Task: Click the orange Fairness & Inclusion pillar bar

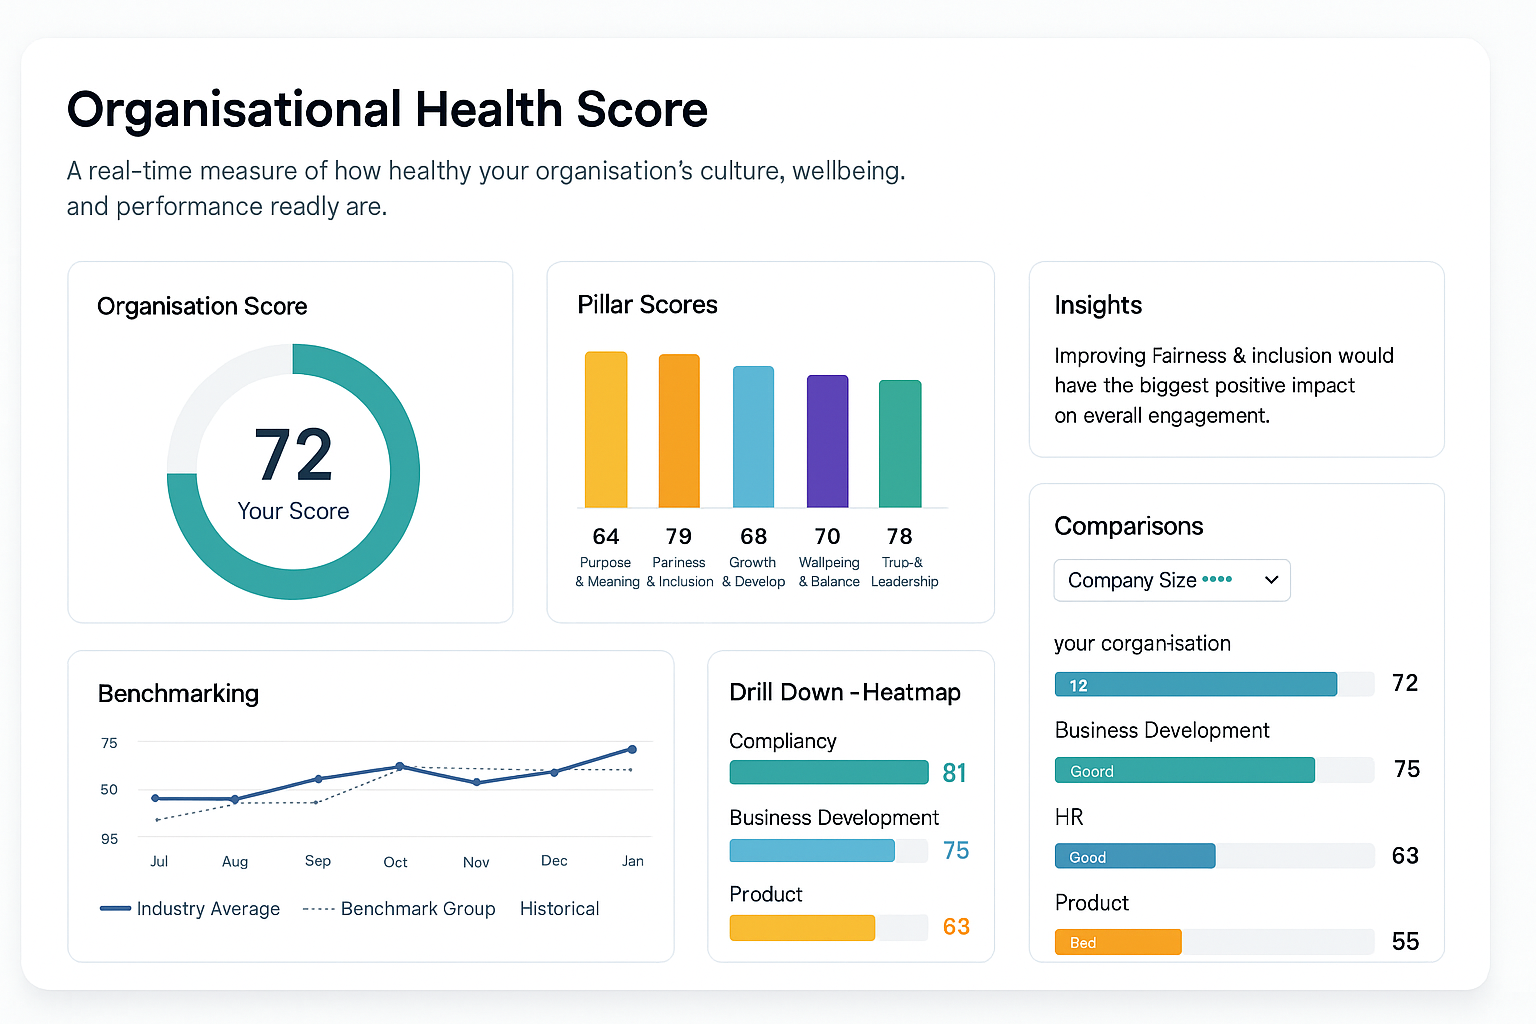Action: [679, 431]
